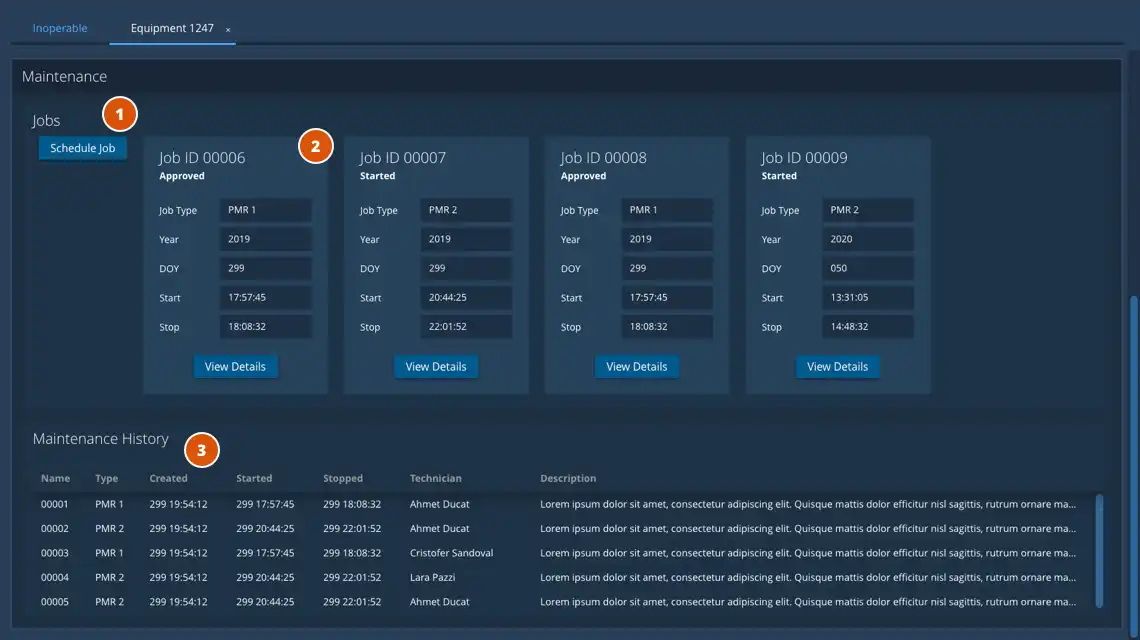Click Start field 13:31:05 in Job 00009
This screenshot has height=640, width=1140.
coord(867,297)
